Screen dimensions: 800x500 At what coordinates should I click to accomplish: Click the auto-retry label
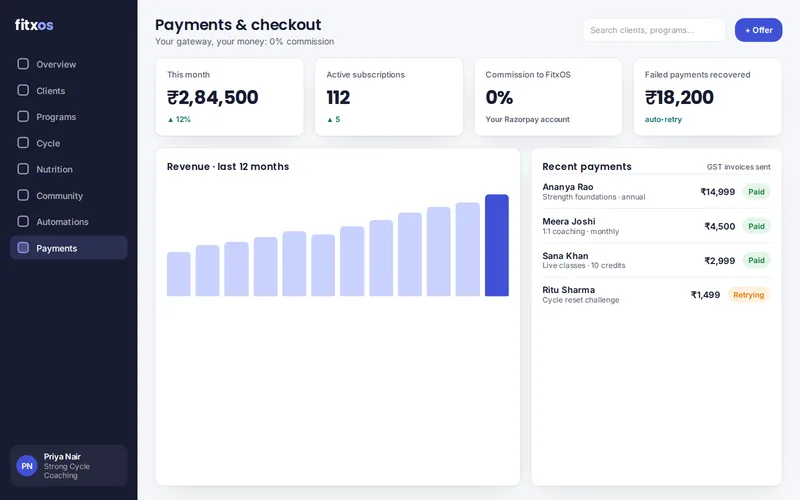coord(663,119)
